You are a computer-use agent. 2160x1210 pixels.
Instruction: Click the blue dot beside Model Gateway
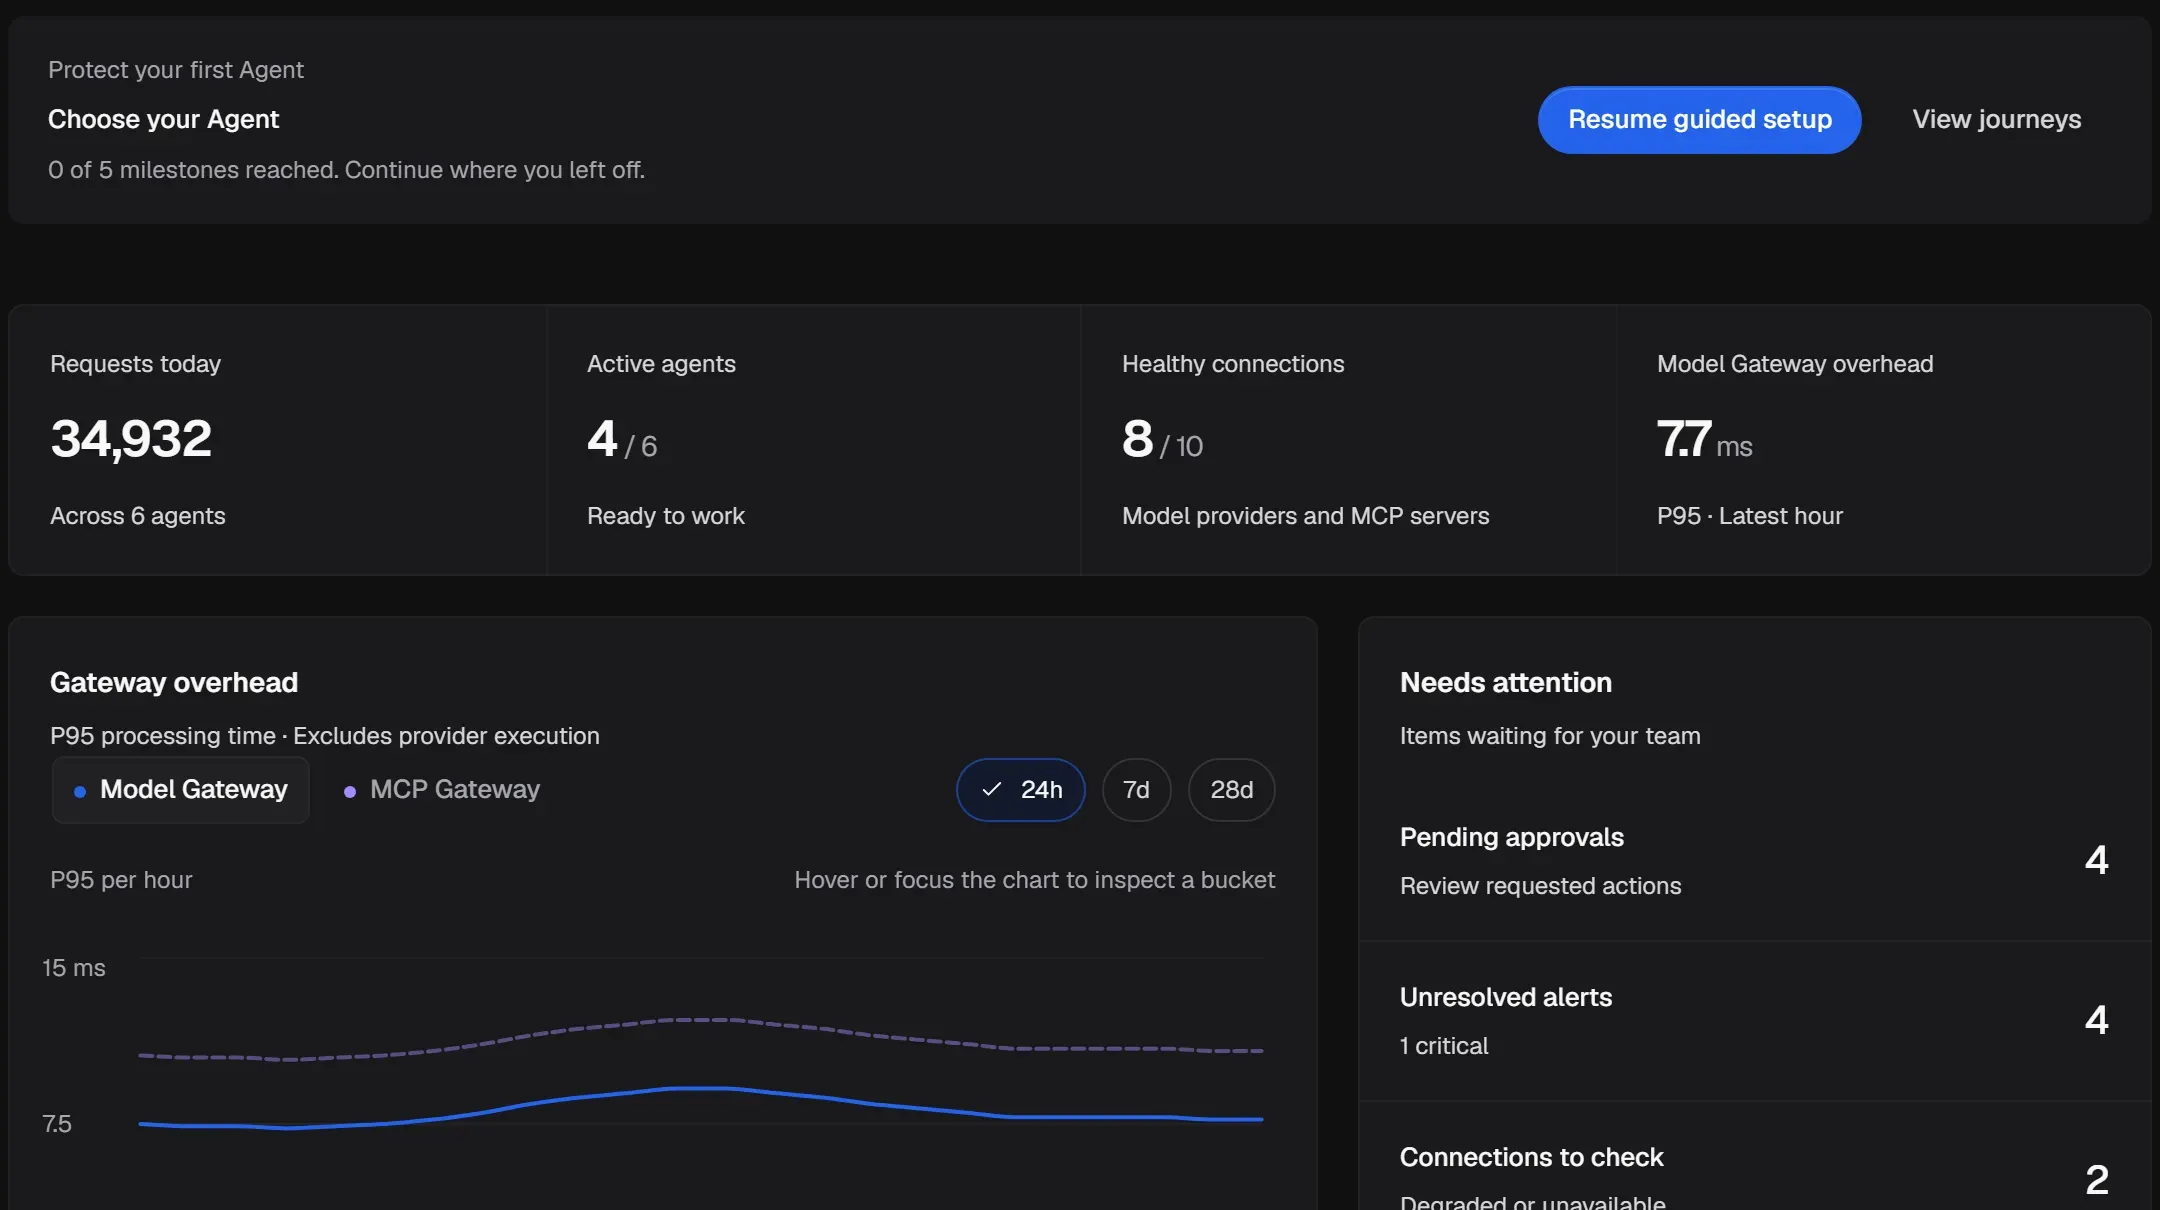click(80, 792)
